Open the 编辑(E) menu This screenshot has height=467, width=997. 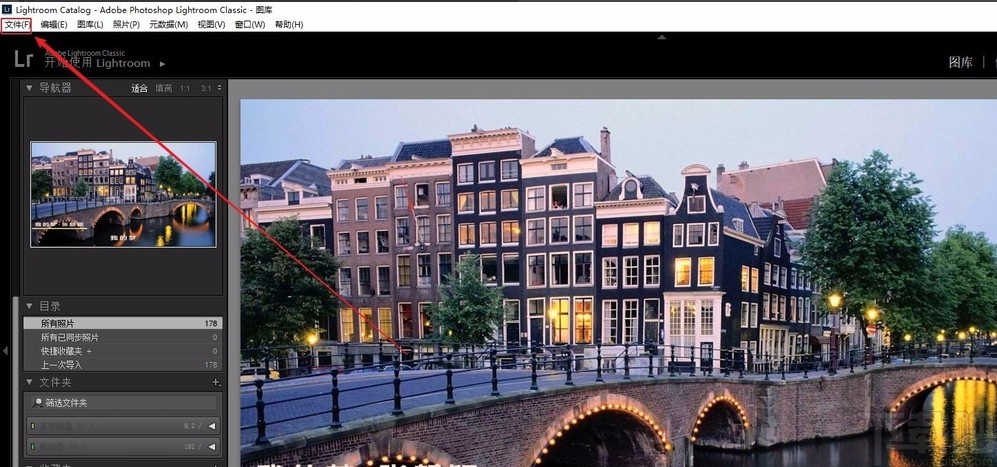click(53, 25)
